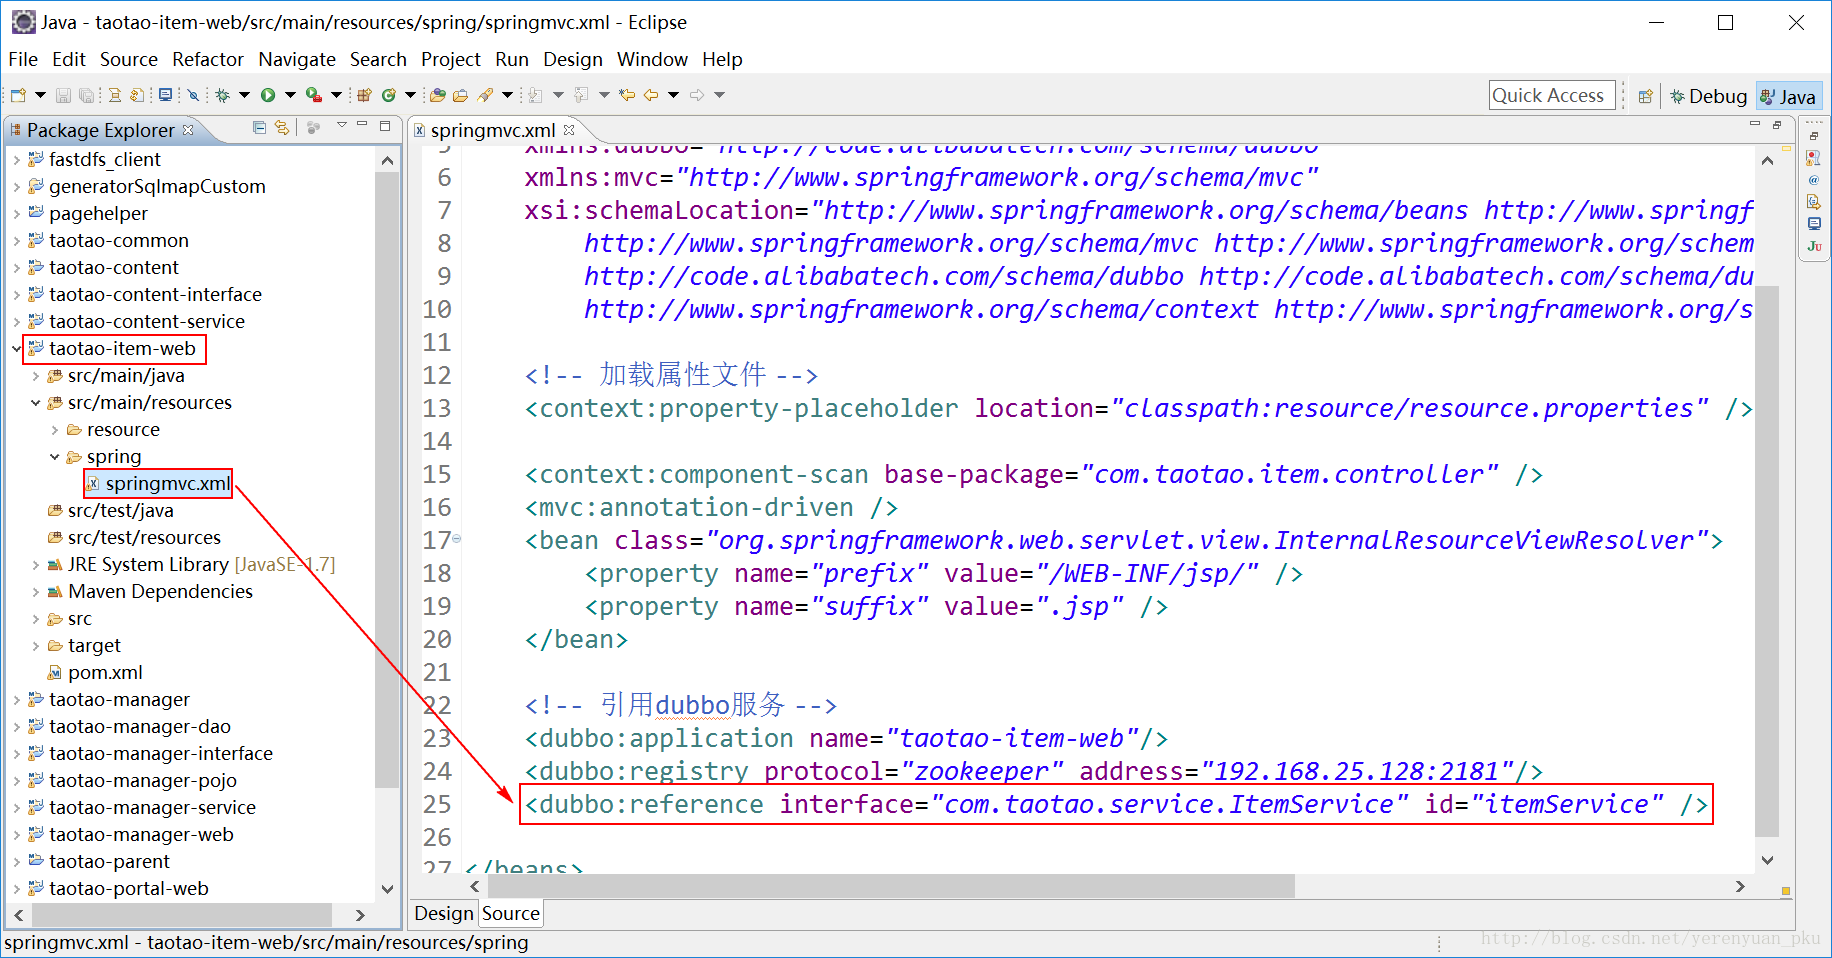
Task: Open the JUnit view from right trim
Action: tap(1814, 246)
